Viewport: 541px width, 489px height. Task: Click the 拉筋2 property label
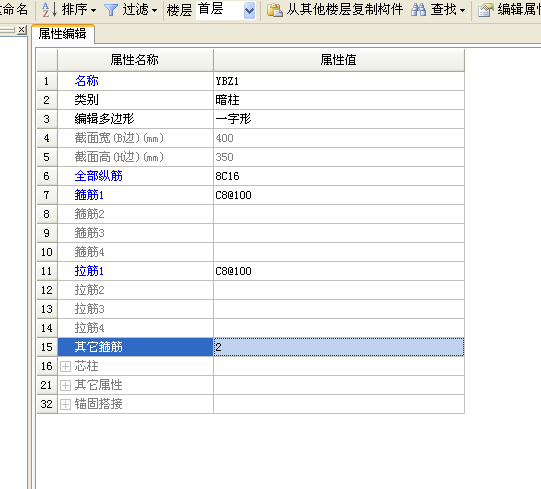(89, 290)
